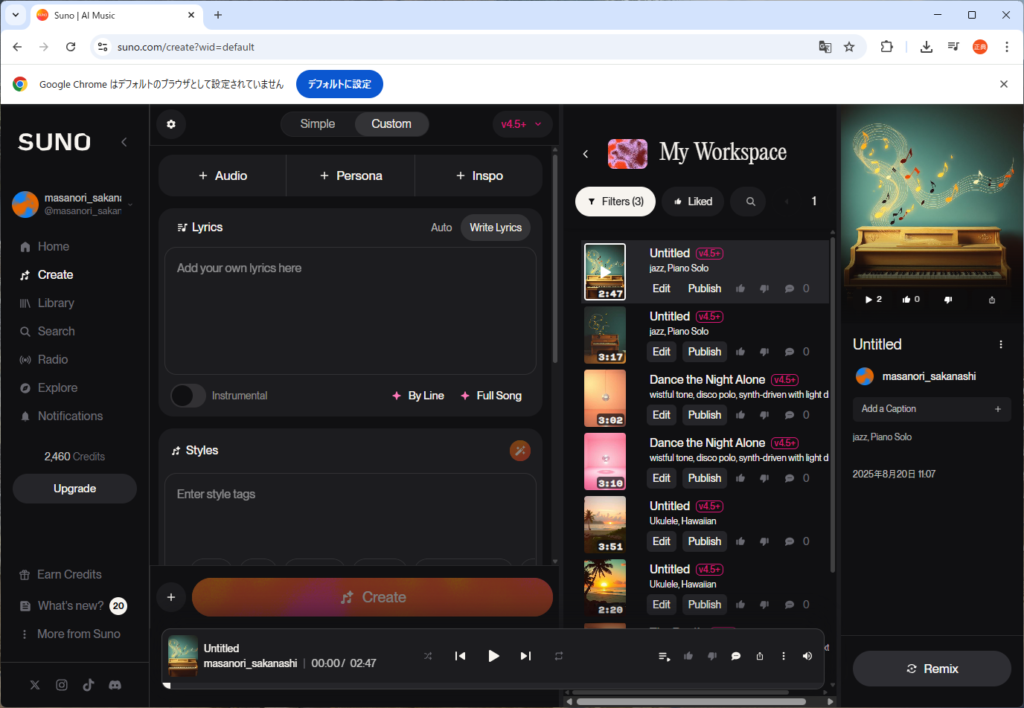The width and height of the screenshot is (1024, 708).
Task: Click the magic wand icon in Styles
Action: point(520,450)
